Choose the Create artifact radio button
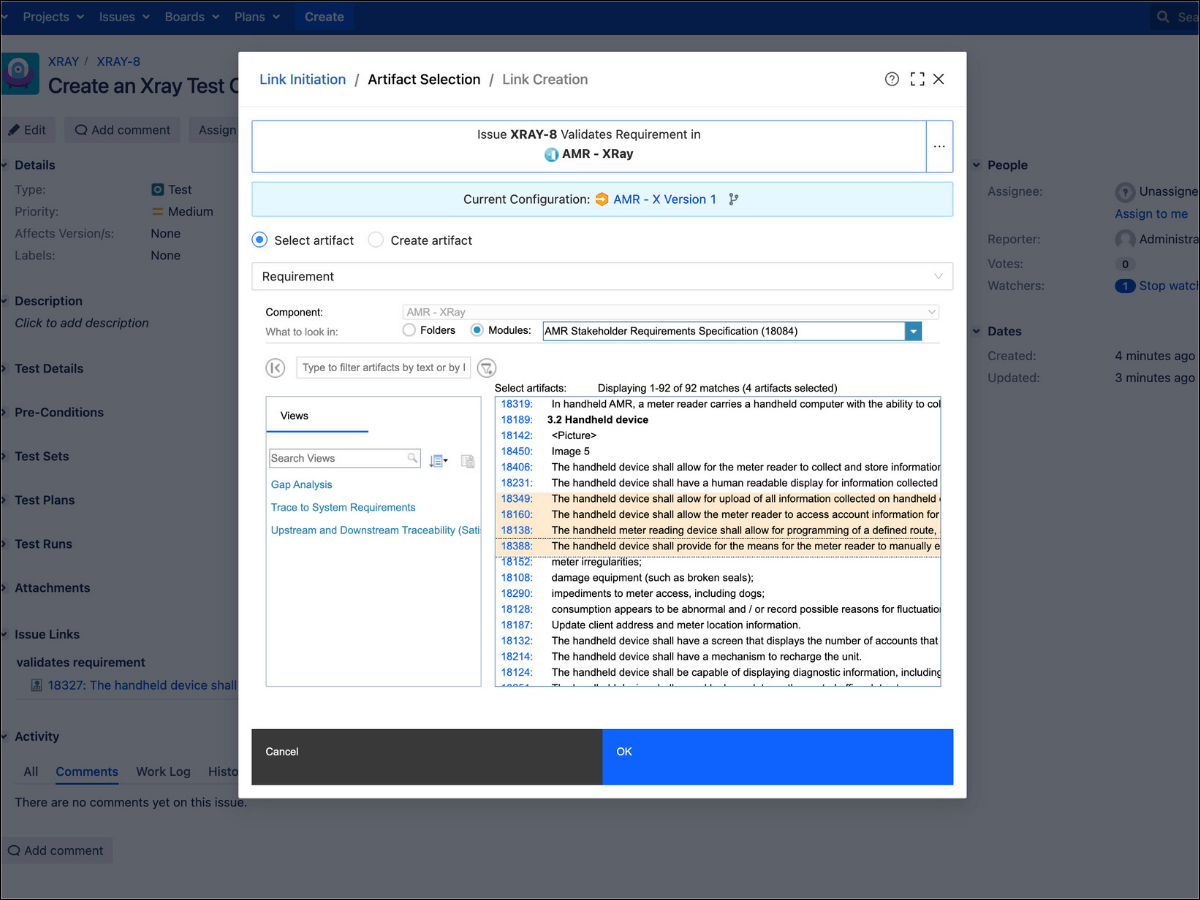The width and height of the screenshot is (1200, 900). [x=376, y=240]
